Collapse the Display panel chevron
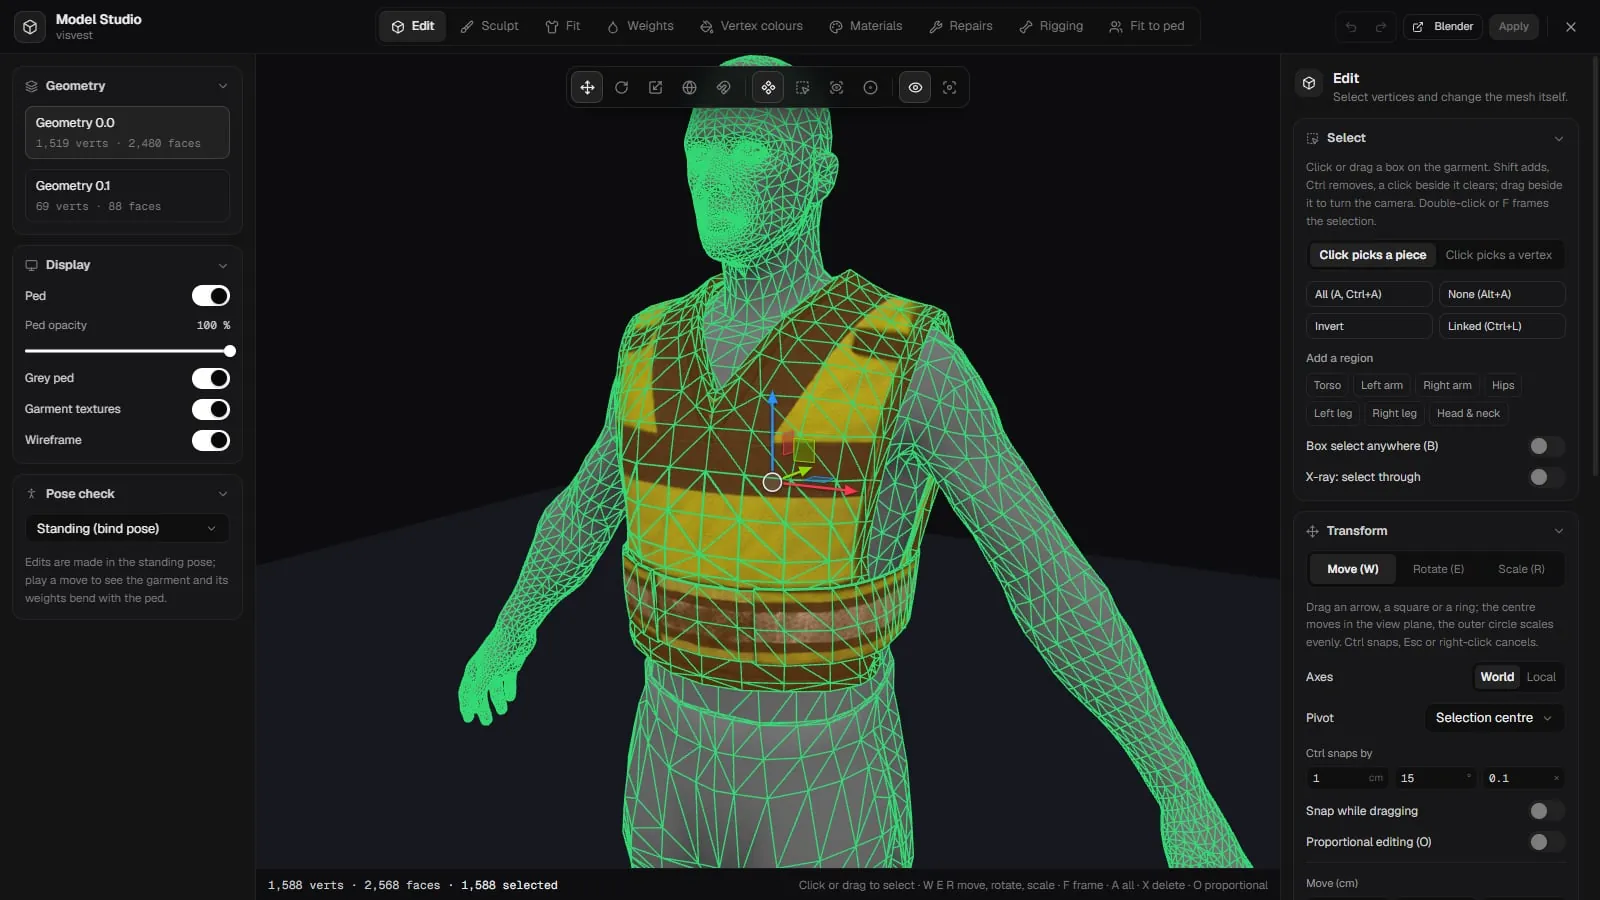Screen dimensions: 1600x900 pyautogui.click(x=223, y=265)
